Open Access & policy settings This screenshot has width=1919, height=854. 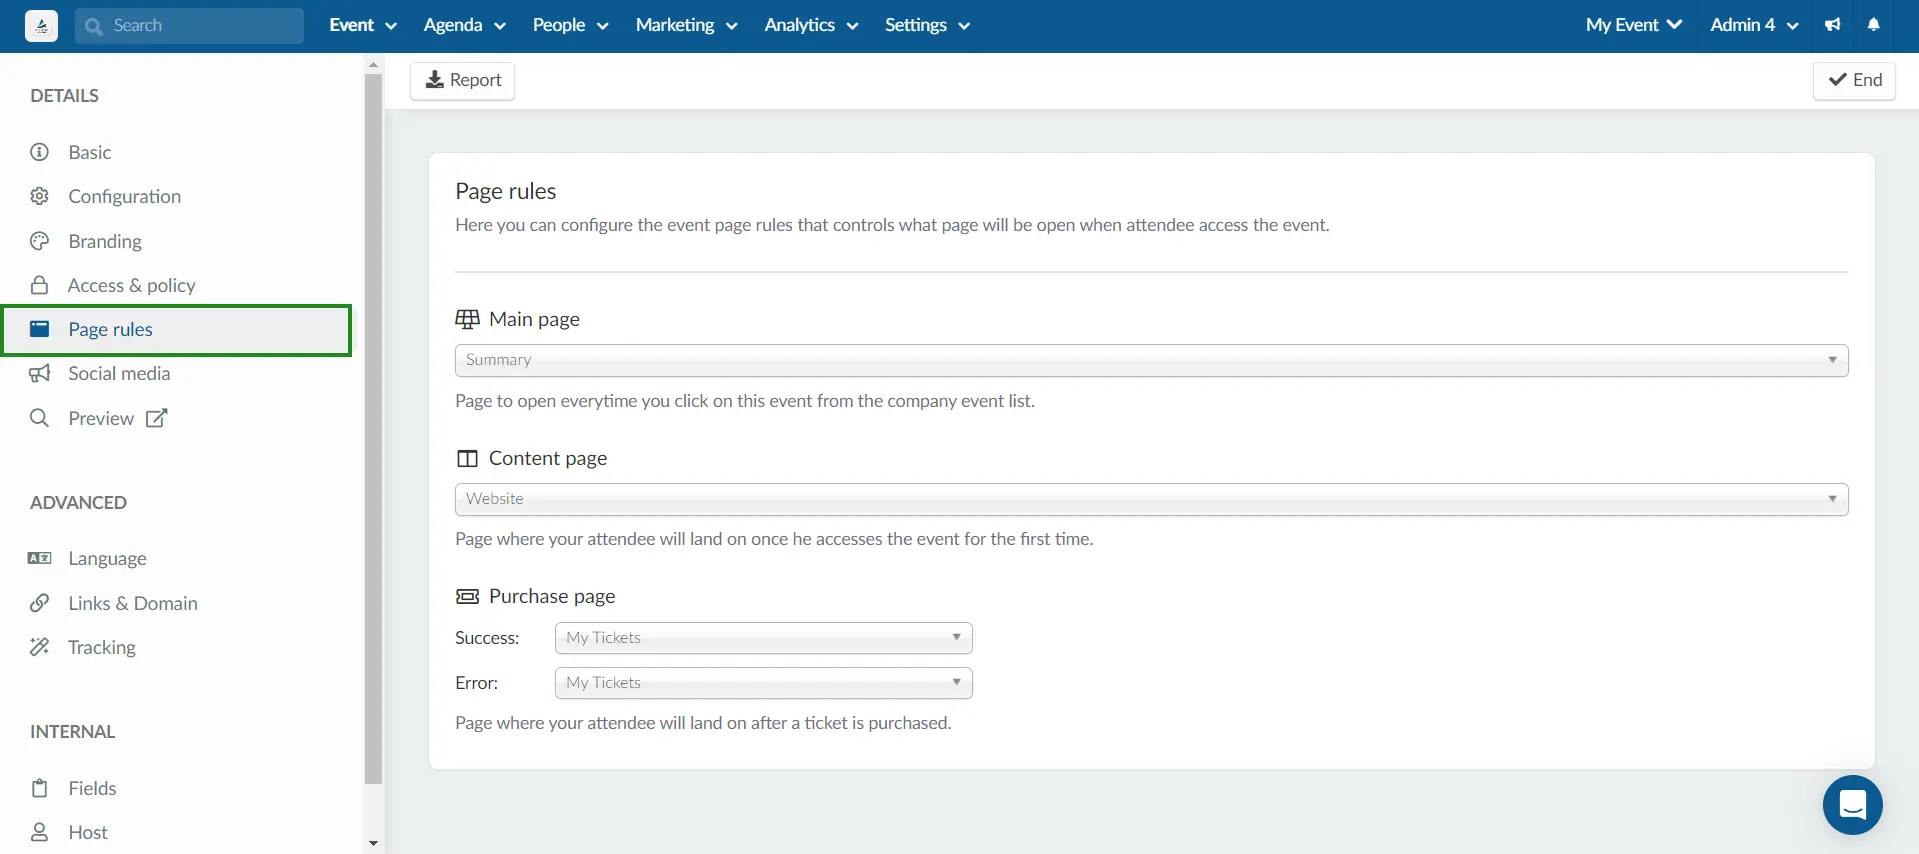pyautogui.click(x=132, y=285)
